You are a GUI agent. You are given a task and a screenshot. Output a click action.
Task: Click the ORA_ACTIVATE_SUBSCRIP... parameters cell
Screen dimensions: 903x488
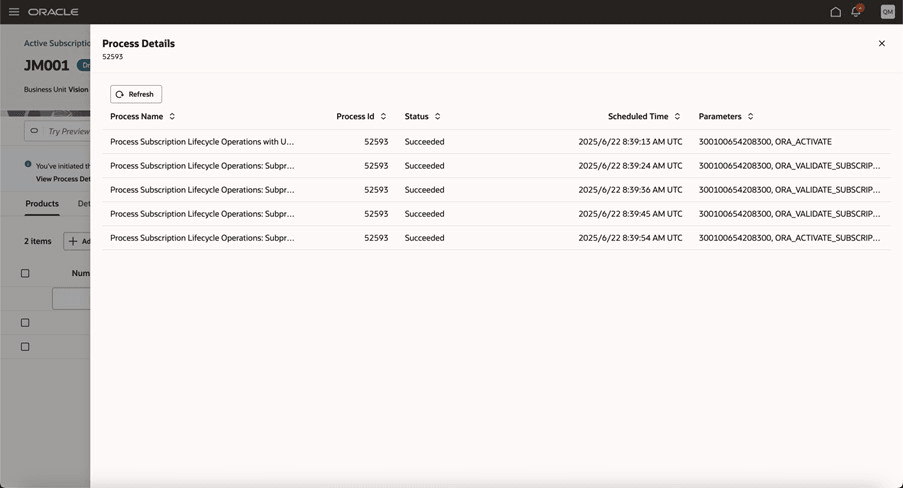789,238
